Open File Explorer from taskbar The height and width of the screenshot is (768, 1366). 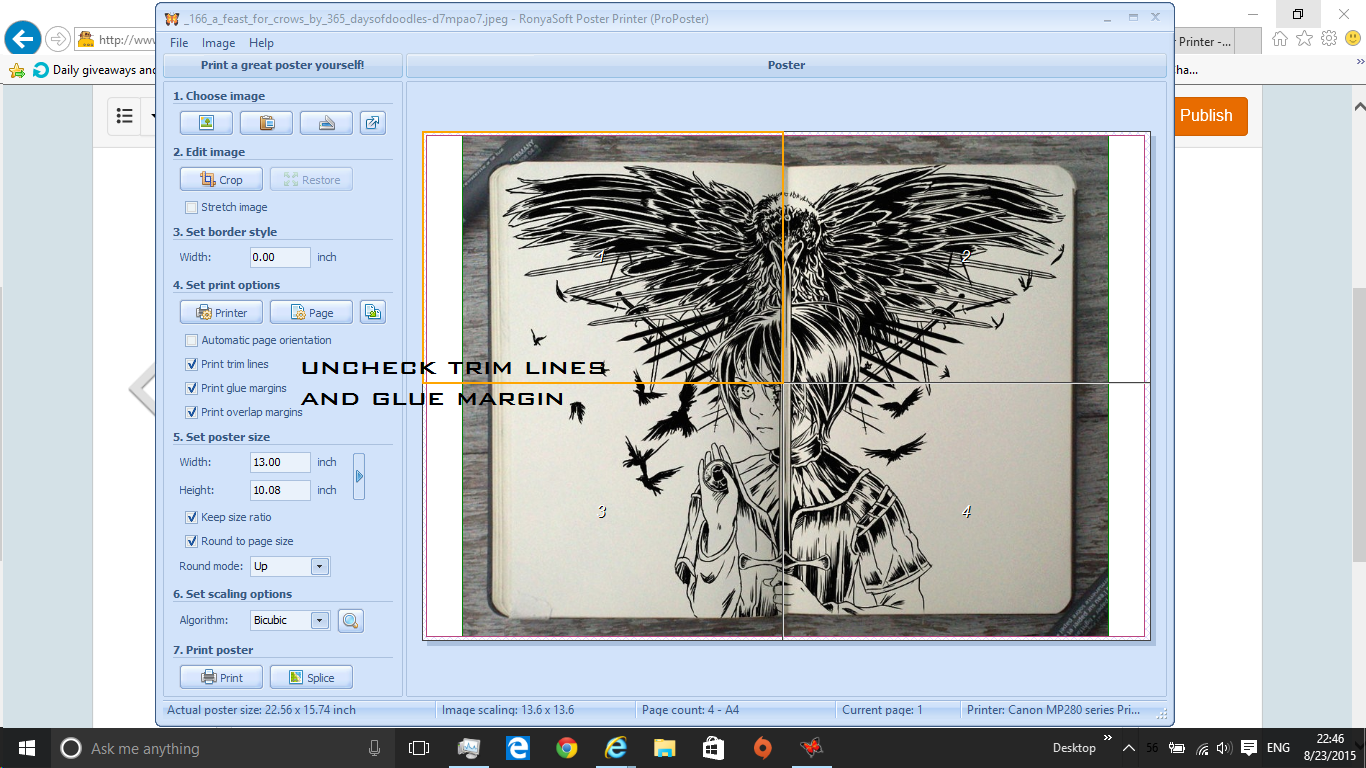click(664, 748)
